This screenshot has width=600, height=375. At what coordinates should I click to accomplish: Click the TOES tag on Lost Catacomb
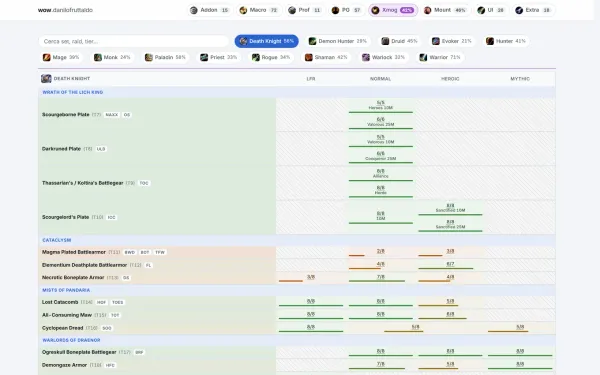pos(118,302)
